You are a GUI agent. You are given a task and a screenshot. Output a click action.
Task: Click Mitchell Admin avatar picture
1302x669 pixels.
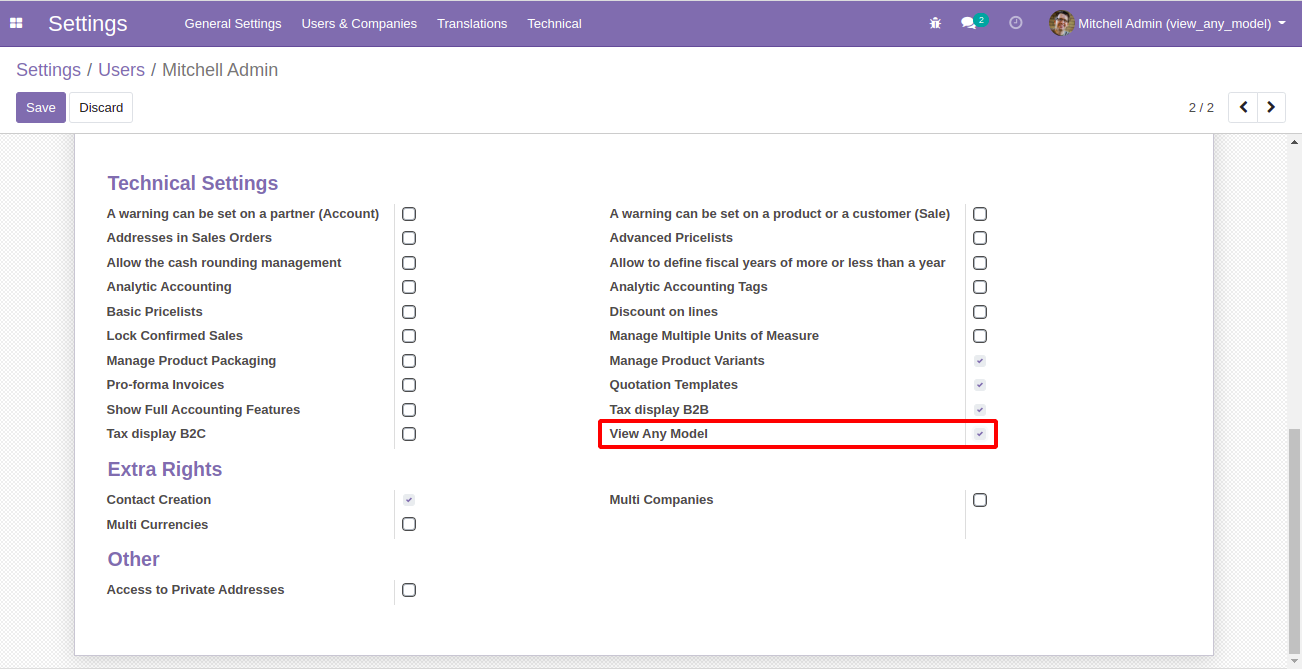point(1061,23)
